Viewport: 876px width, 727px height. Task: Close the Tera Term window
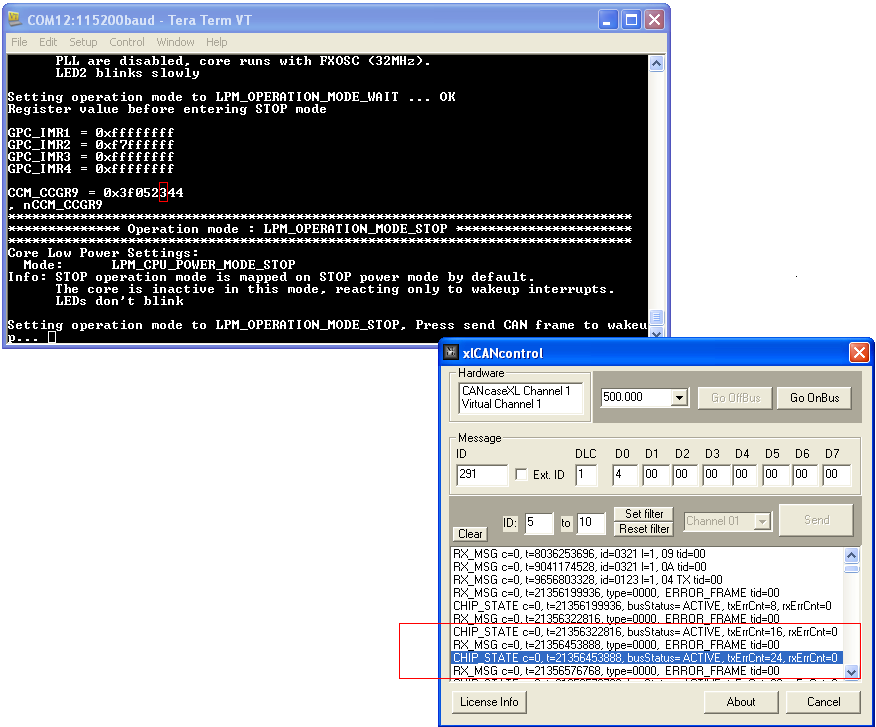pyautogui.click(x=655, y=20)
